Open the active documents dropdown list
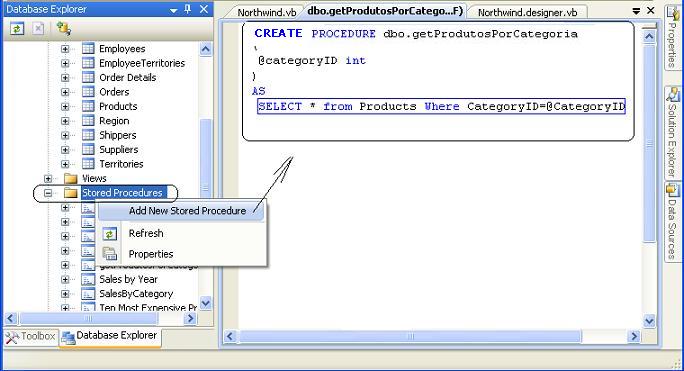The width and height of the screenshot is (684, 371). coord(636,11)
